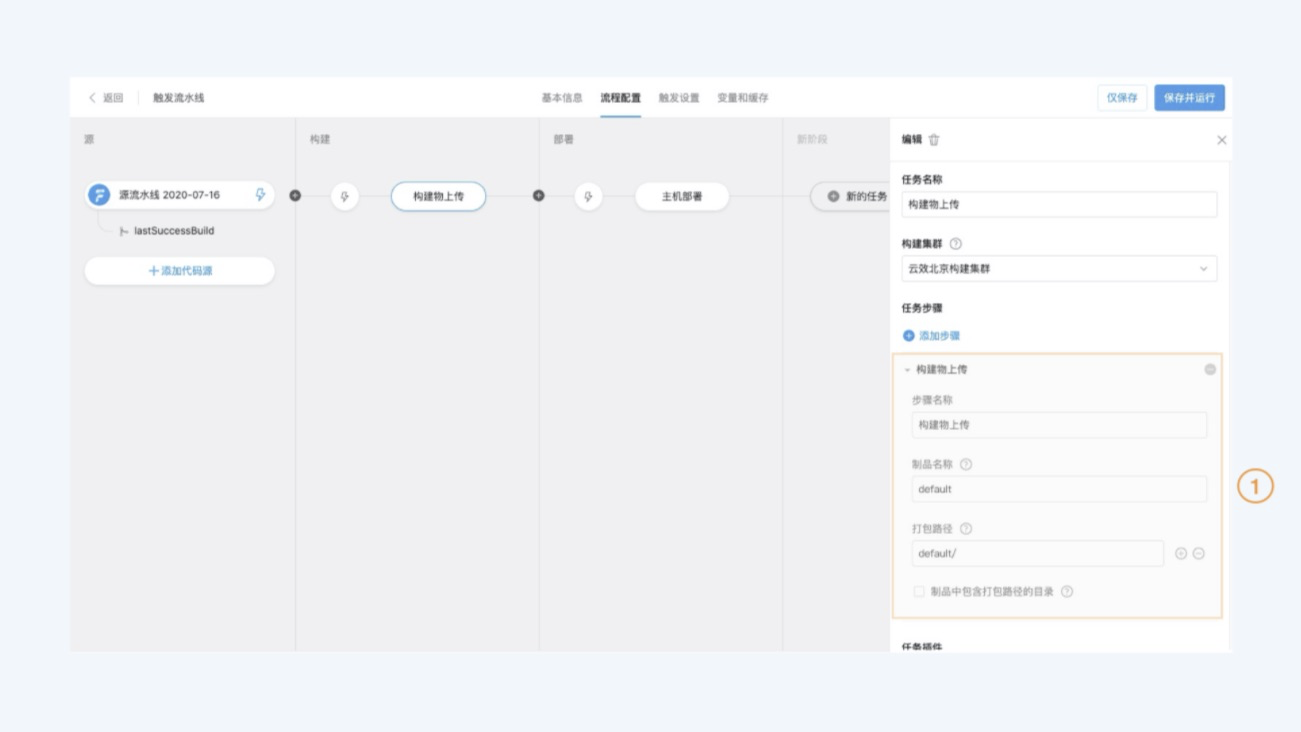Click the 新阶段 stage header
This screenshot has width=1301, height=732.
(x=813, y=140)
